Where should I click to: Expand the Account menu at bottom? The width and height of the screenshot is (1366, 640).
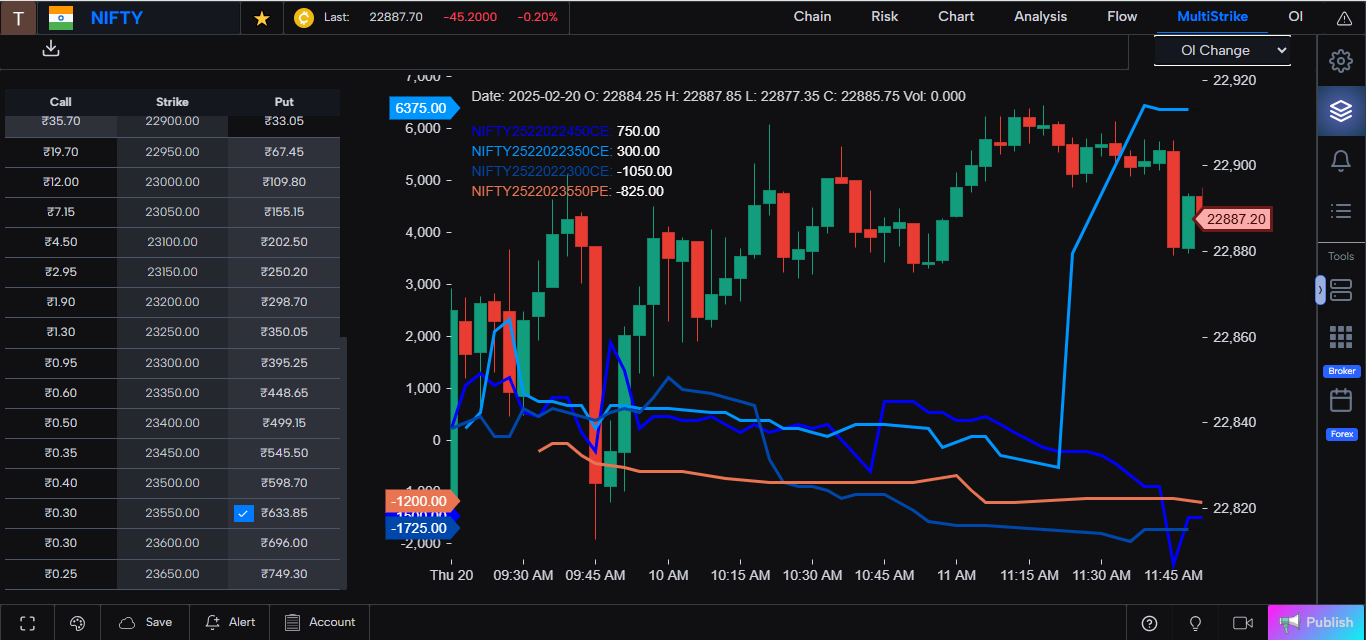(320, 622)
